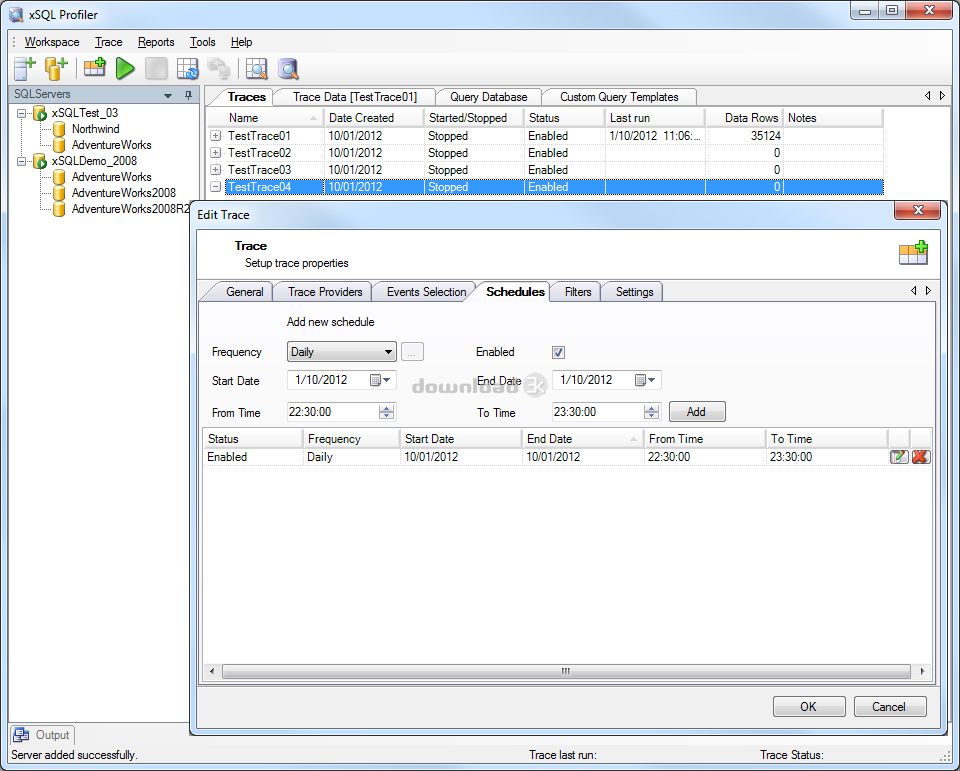Close the Edit Trace dialog

pos(917,210)
